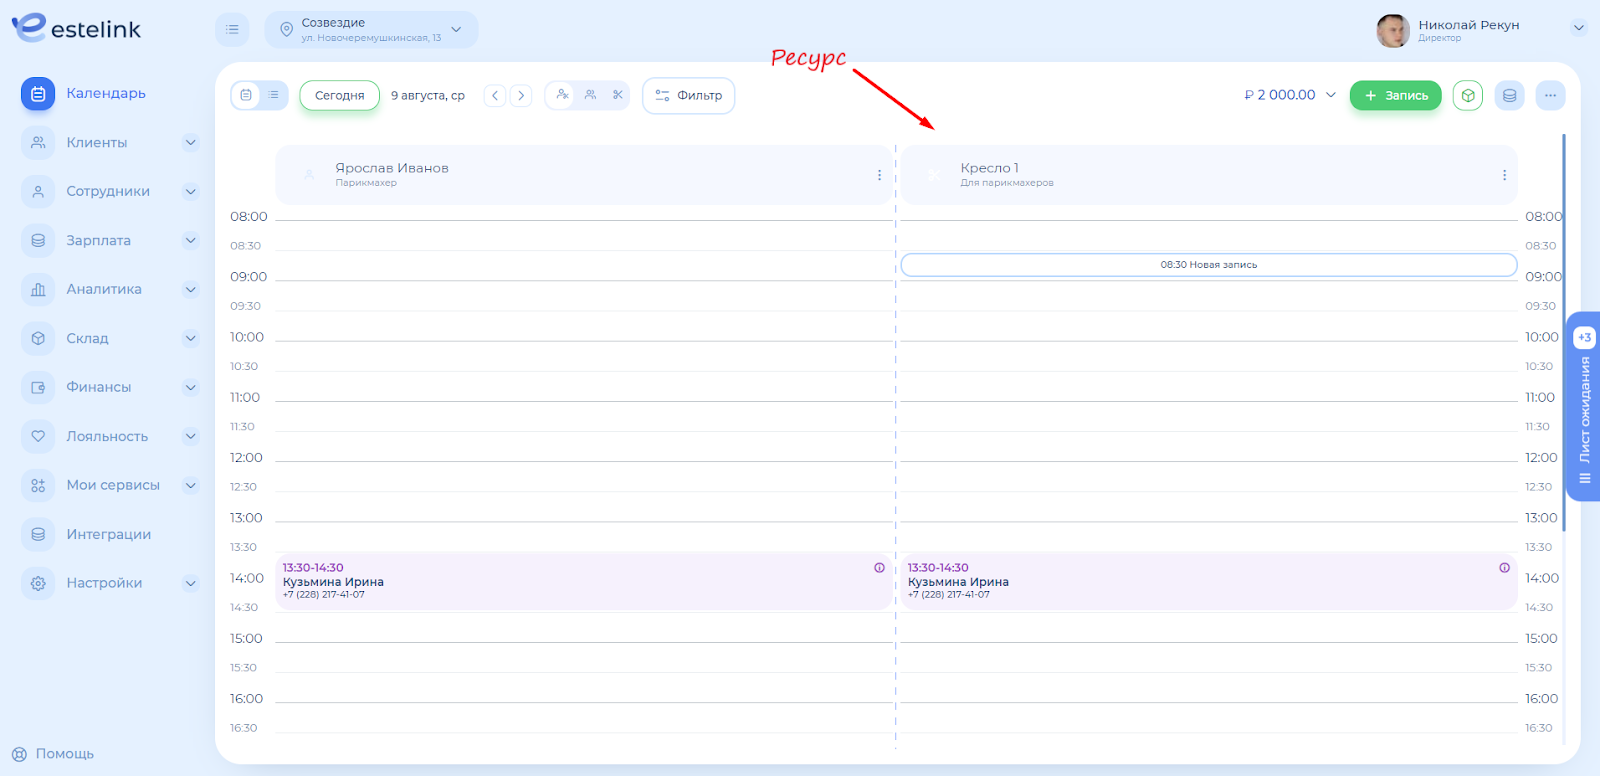
Task: Go to the previous day arrow
Action: pyautogui.click(x=495, y=96)
